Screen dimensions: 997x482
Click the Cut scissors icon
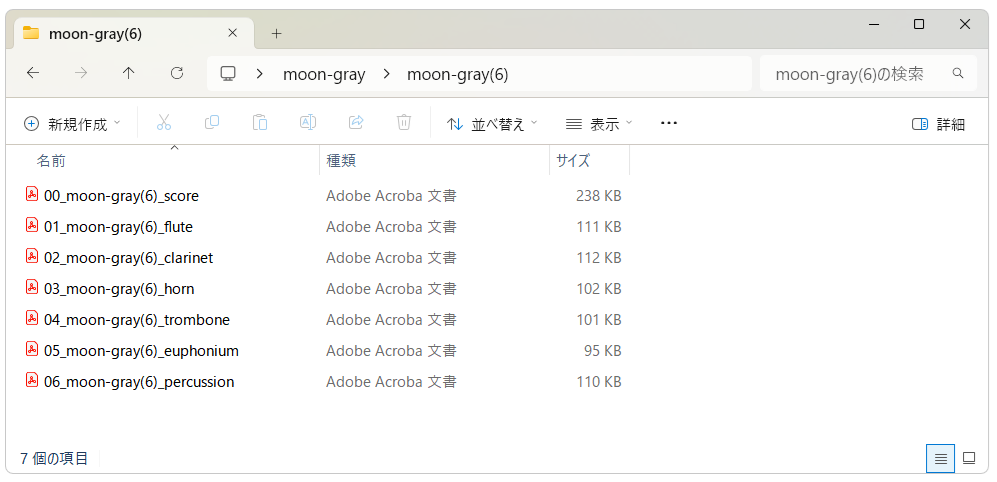[164, 123]
